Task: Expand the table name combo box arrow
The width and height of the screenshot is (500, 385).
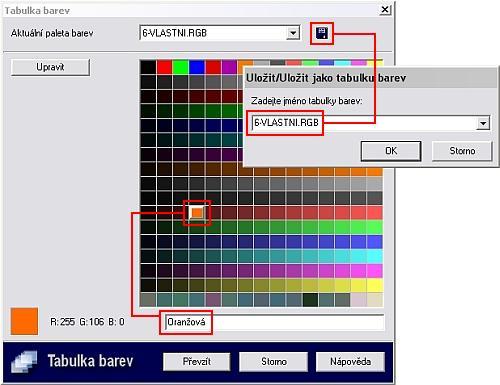Action: (x=483, y=123)
